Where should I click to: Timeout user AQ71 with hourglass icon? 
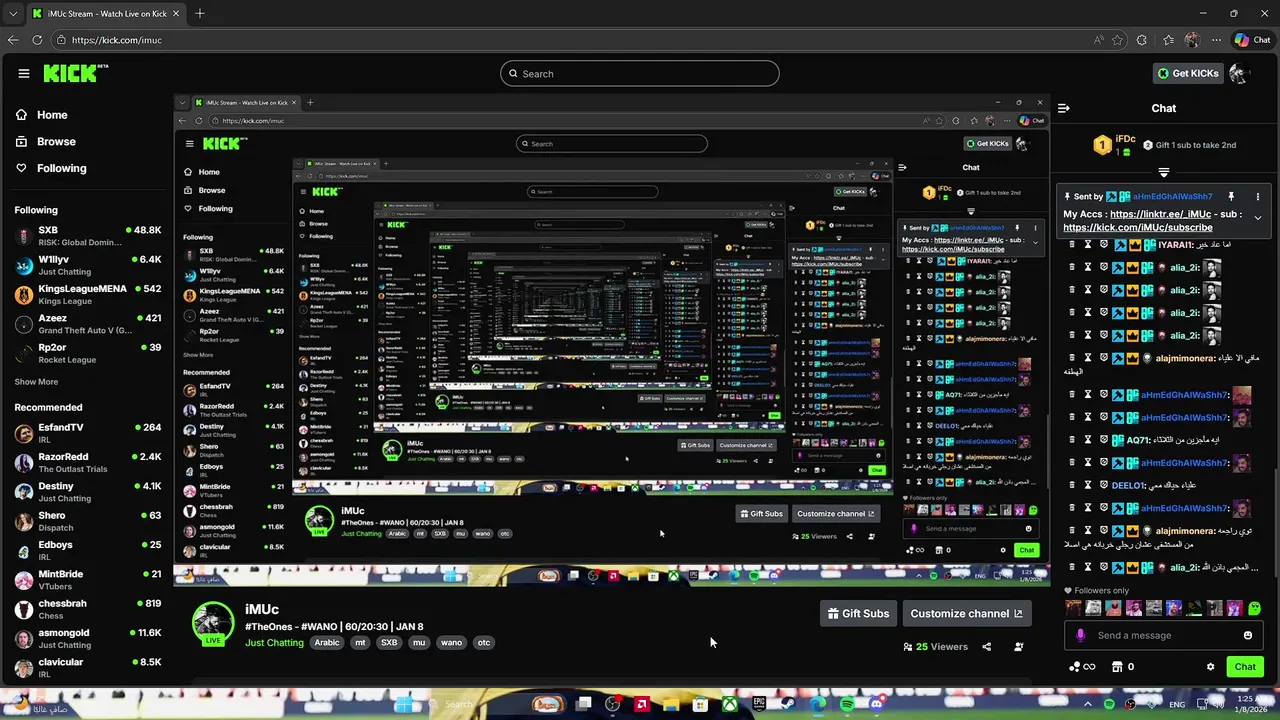click(x=1088, y=440)
